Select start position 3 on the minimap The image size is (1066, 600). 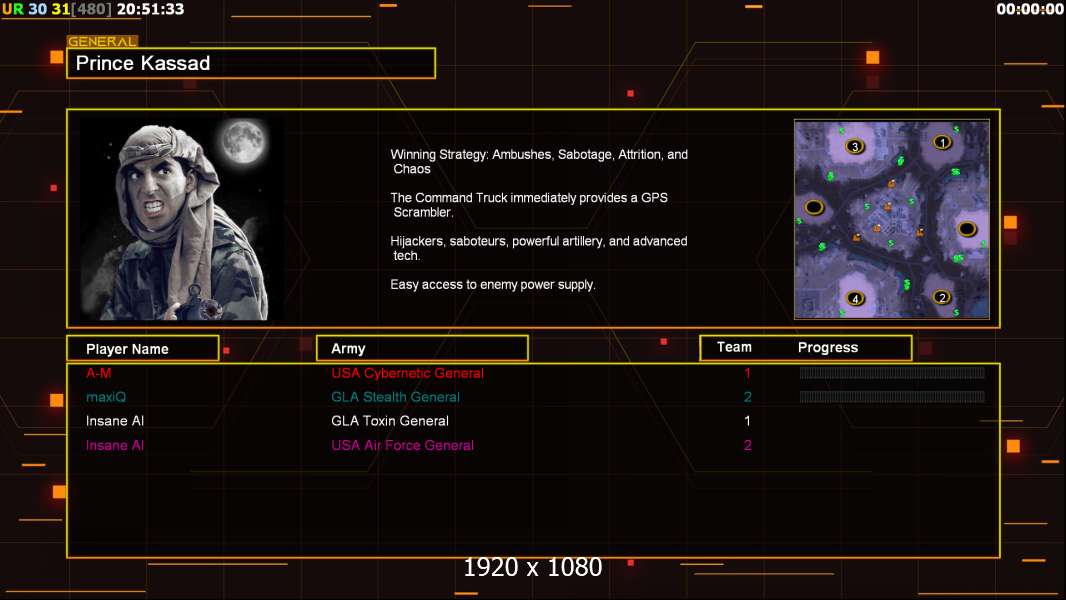point(855,146)
